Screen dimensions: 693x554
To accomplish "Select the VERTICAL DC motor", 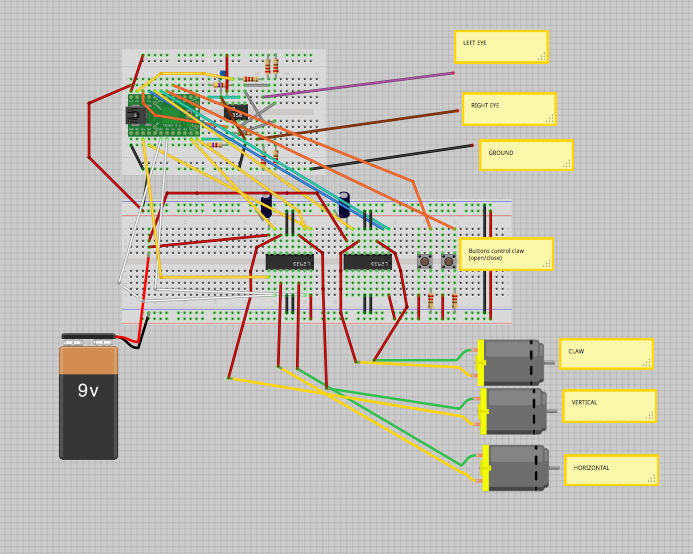I will click(x=515, y=411).
